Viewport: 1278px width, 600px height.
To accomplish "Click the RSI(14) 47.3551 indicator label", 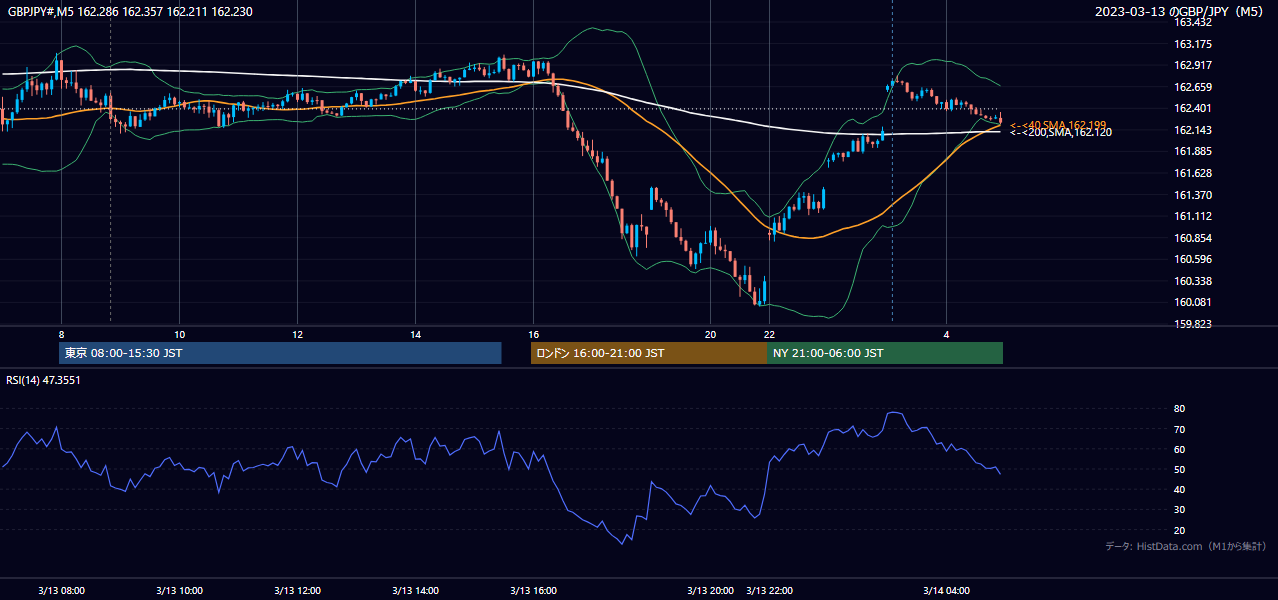I will [44, 380].
